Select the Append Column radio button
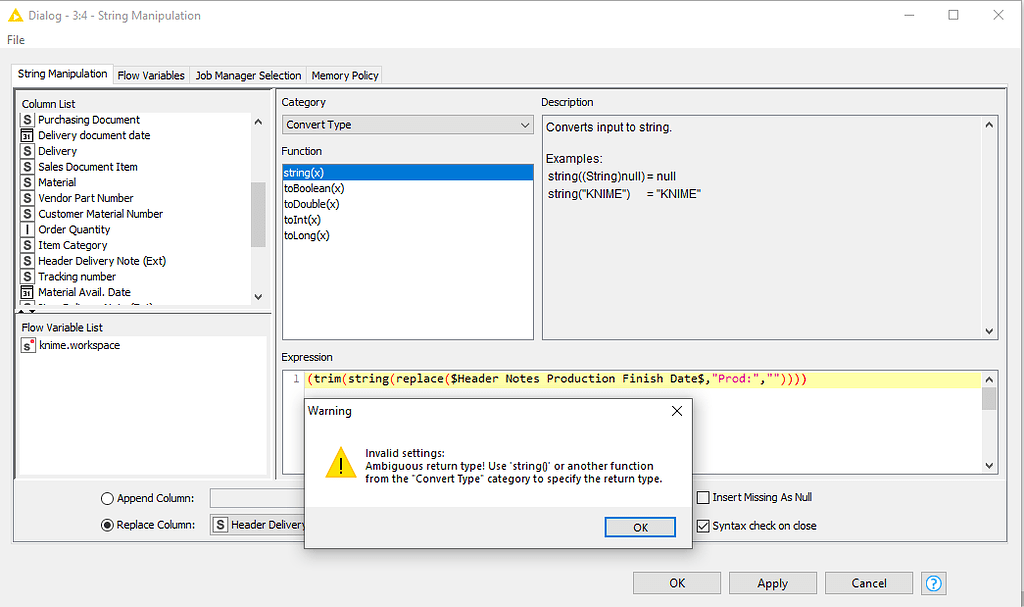1024x607 pixels. 107,498
